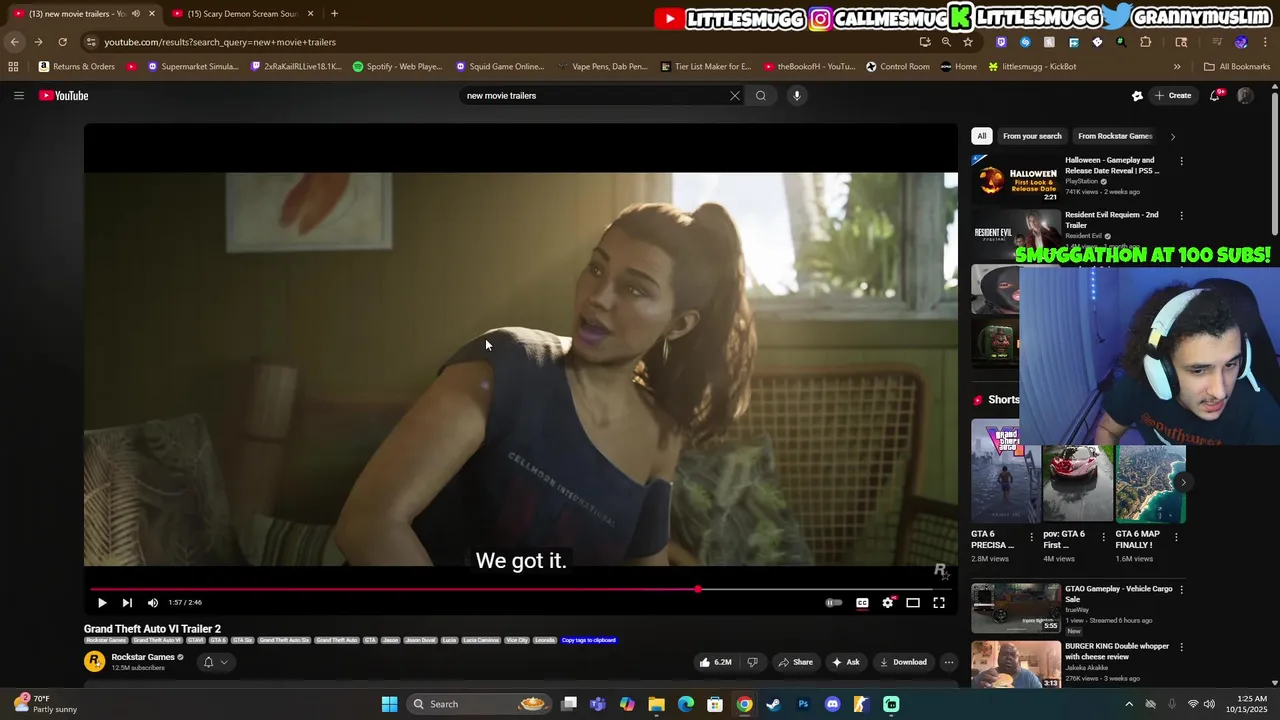1280x720 pixels.
Task: Select From your search chip
Action: [1032, 136]
